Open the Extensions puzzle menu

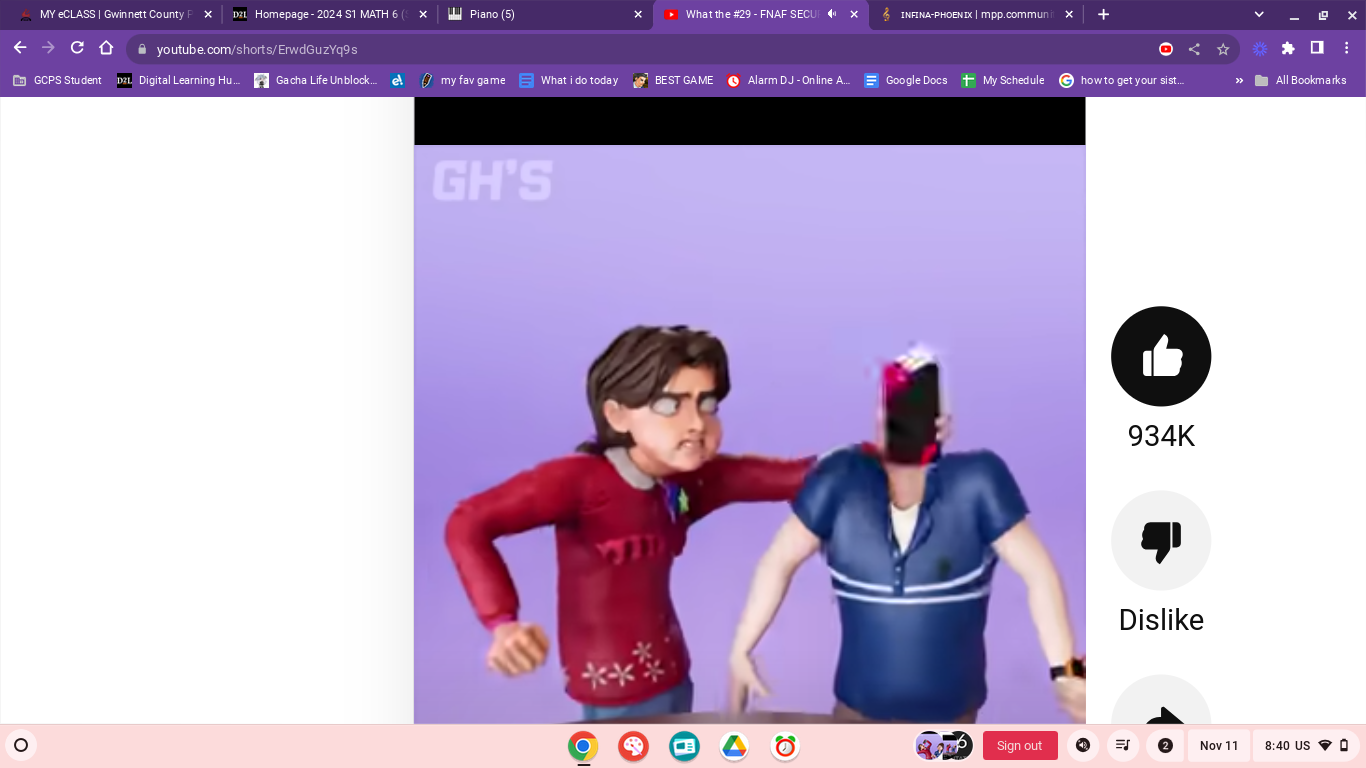click(1288, 48)
